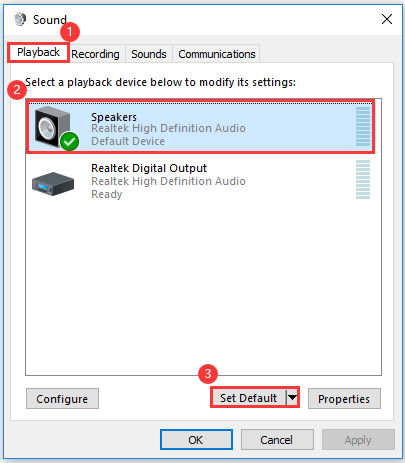Click the Speakers volume level meter

point(363,126)
